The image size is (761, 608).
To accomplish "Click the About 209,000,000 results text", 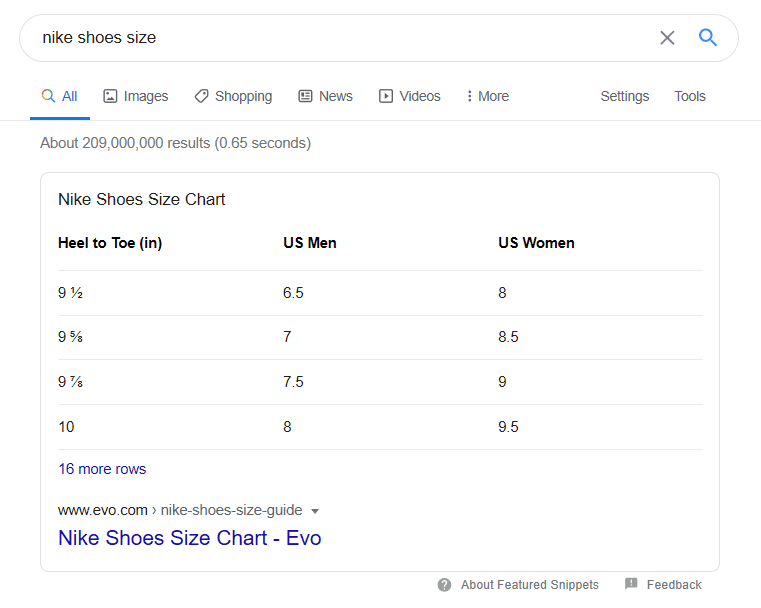I will (x=176, y=143).
